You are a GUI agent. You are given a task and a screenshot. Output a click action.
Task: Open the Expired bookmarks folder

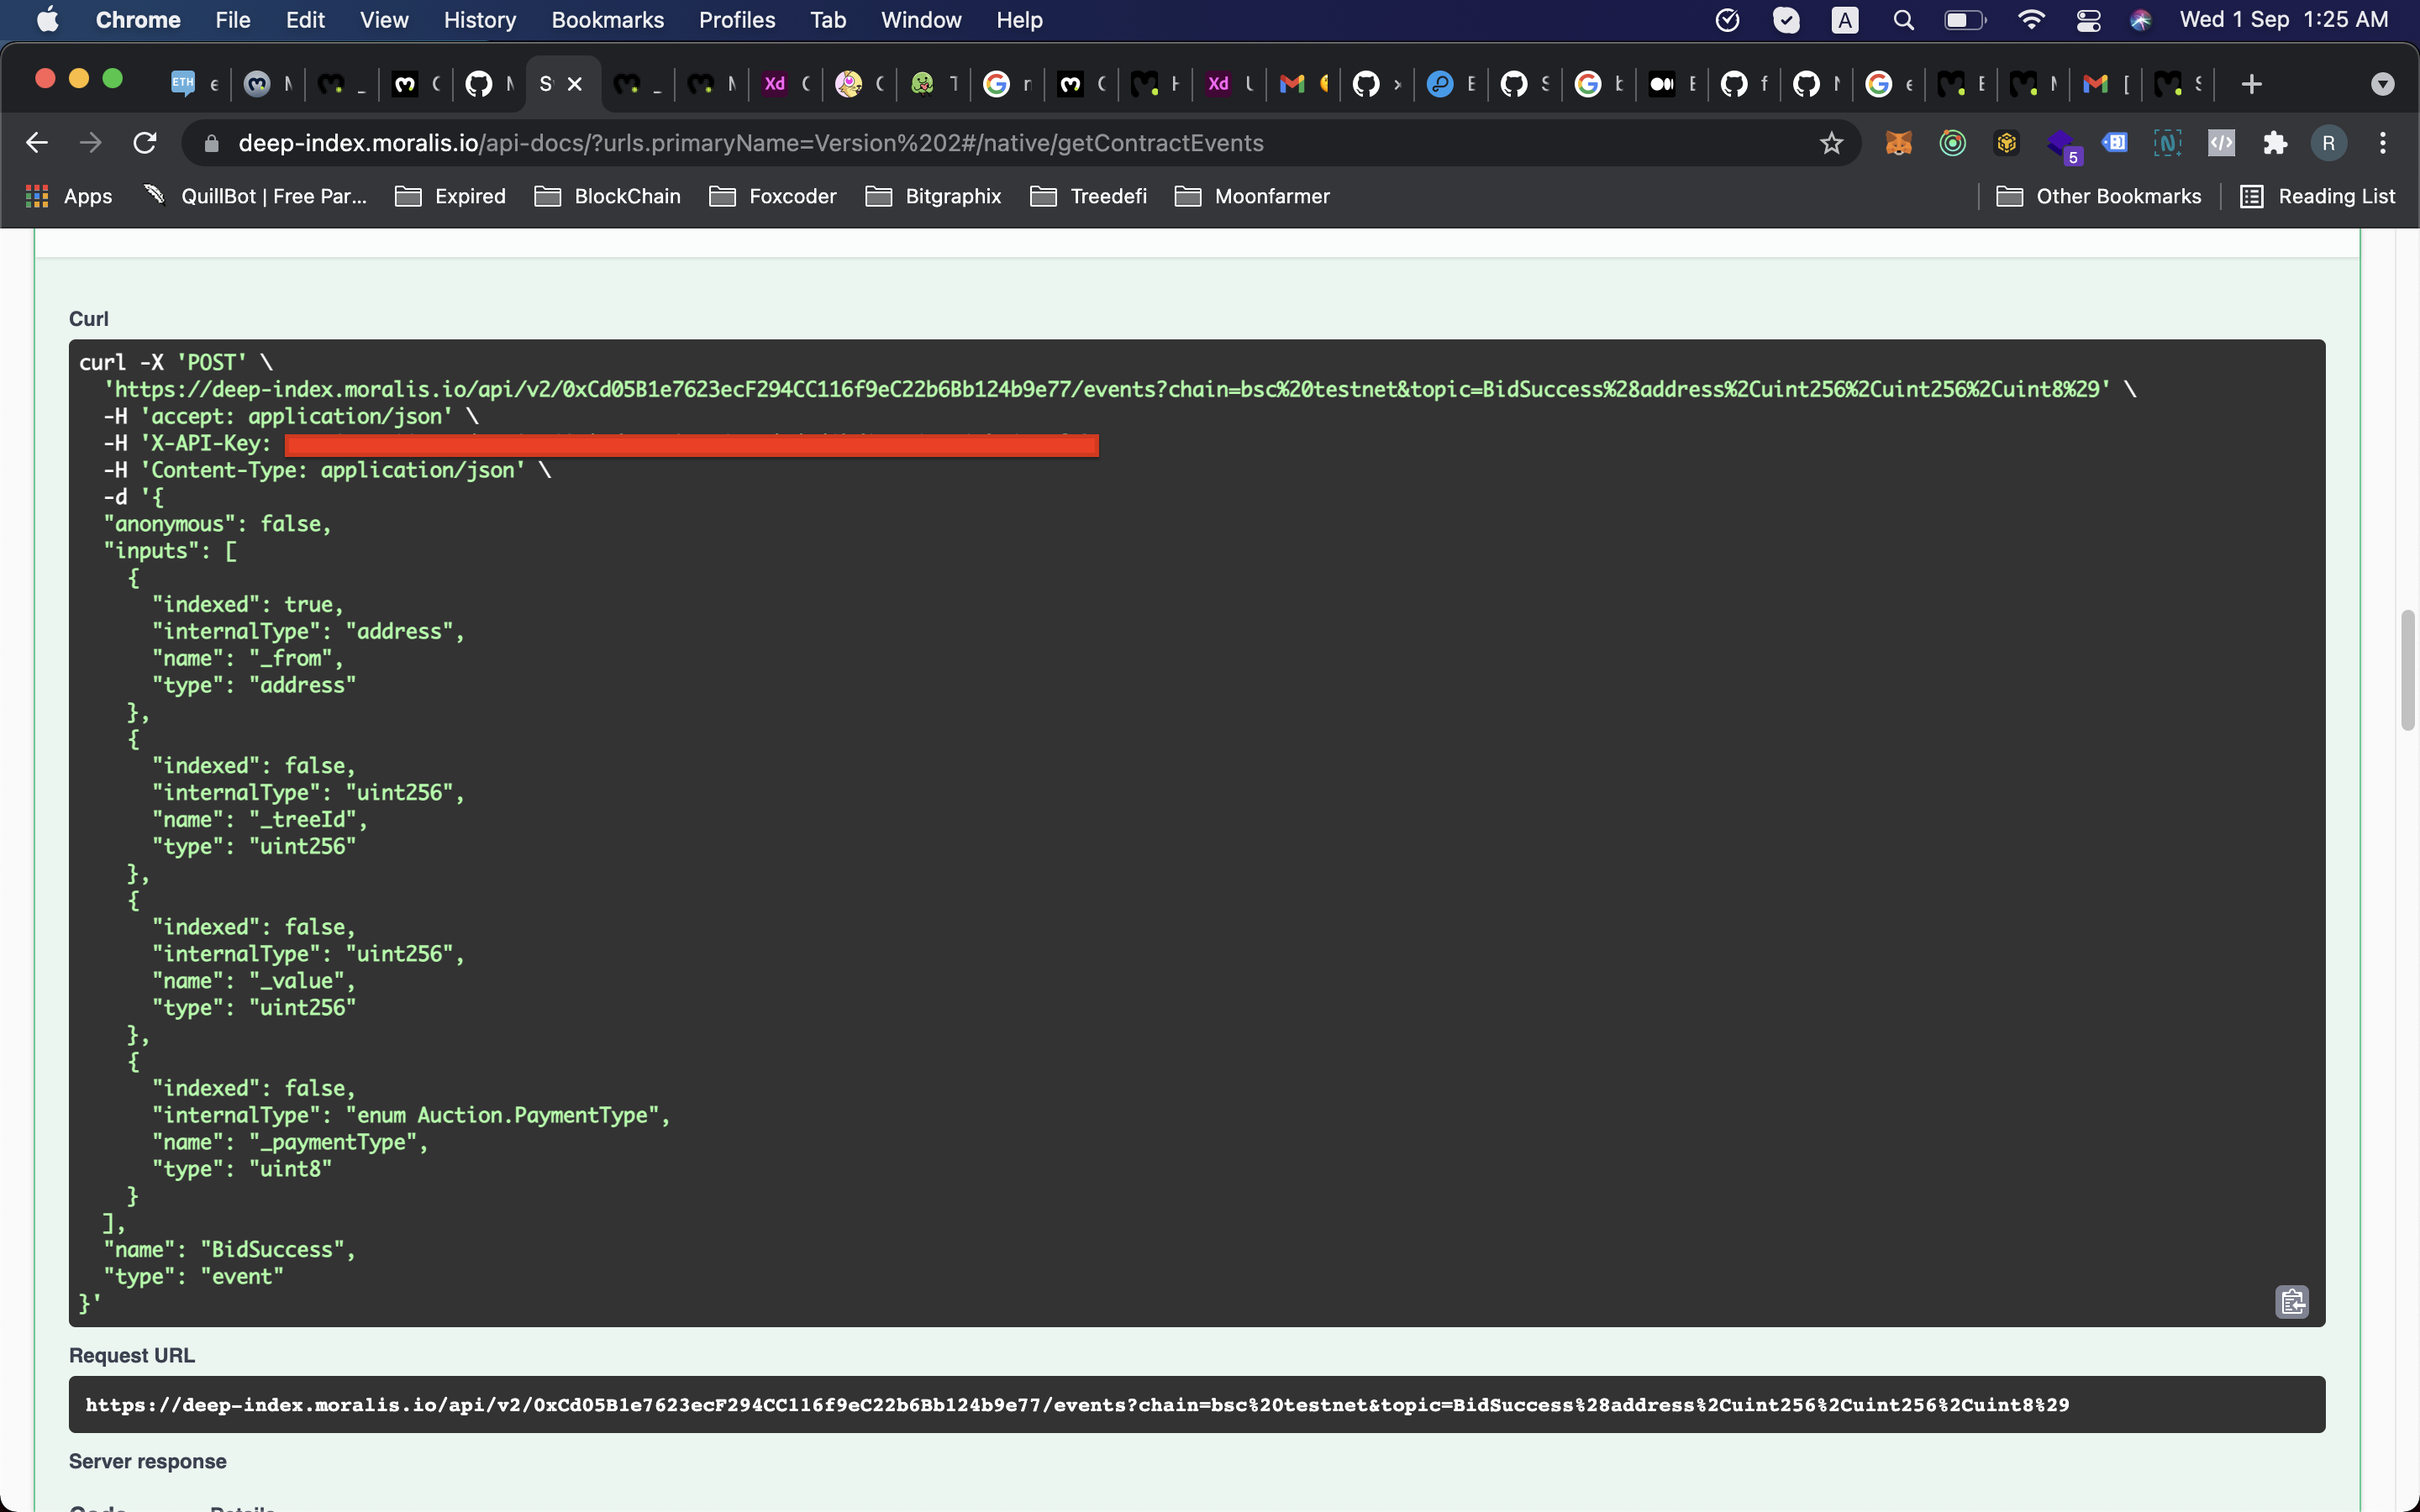450,196
